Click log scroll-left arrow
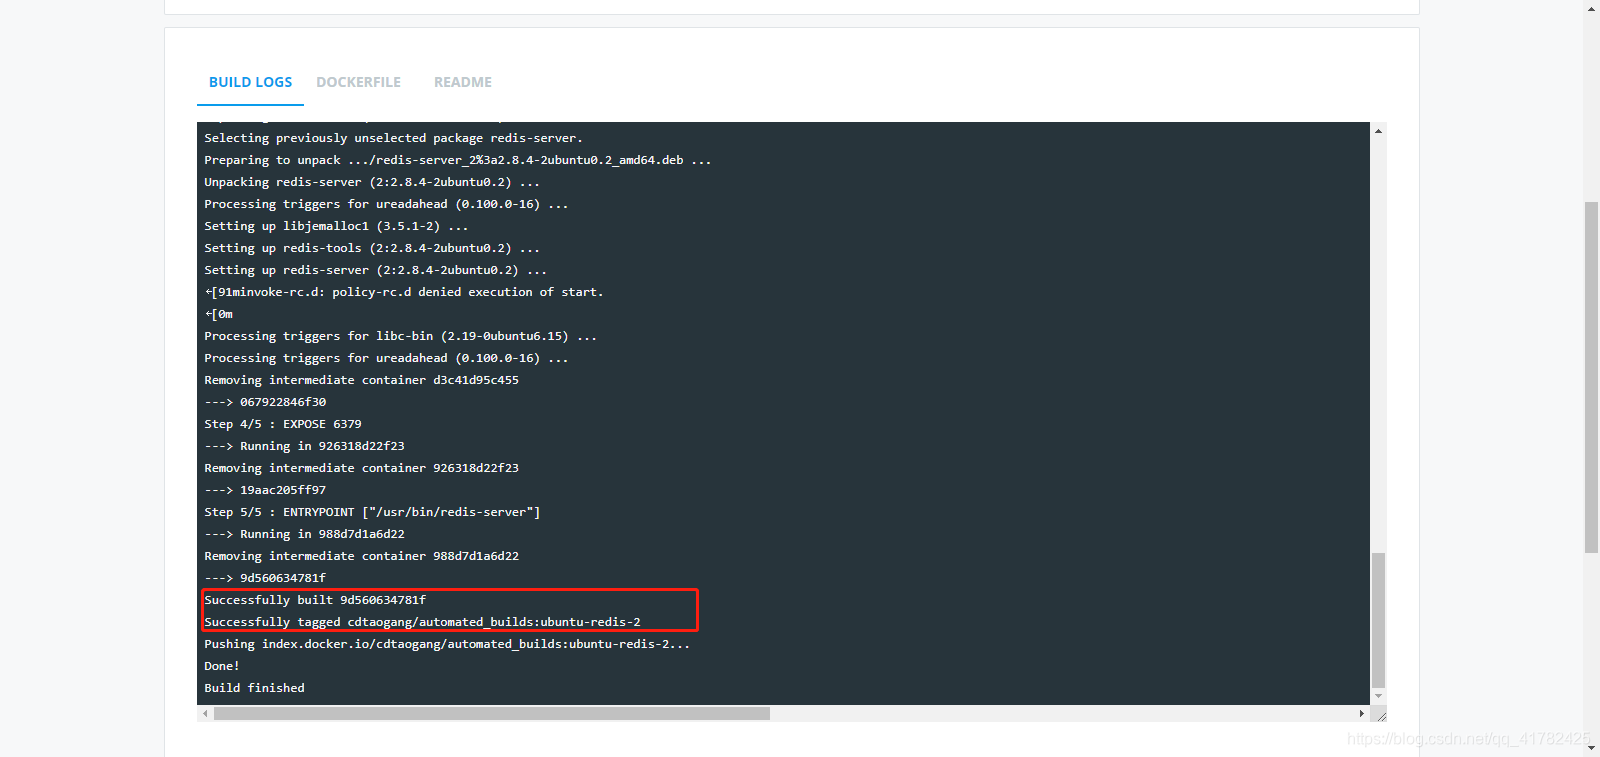 click(x=205, y=714)
